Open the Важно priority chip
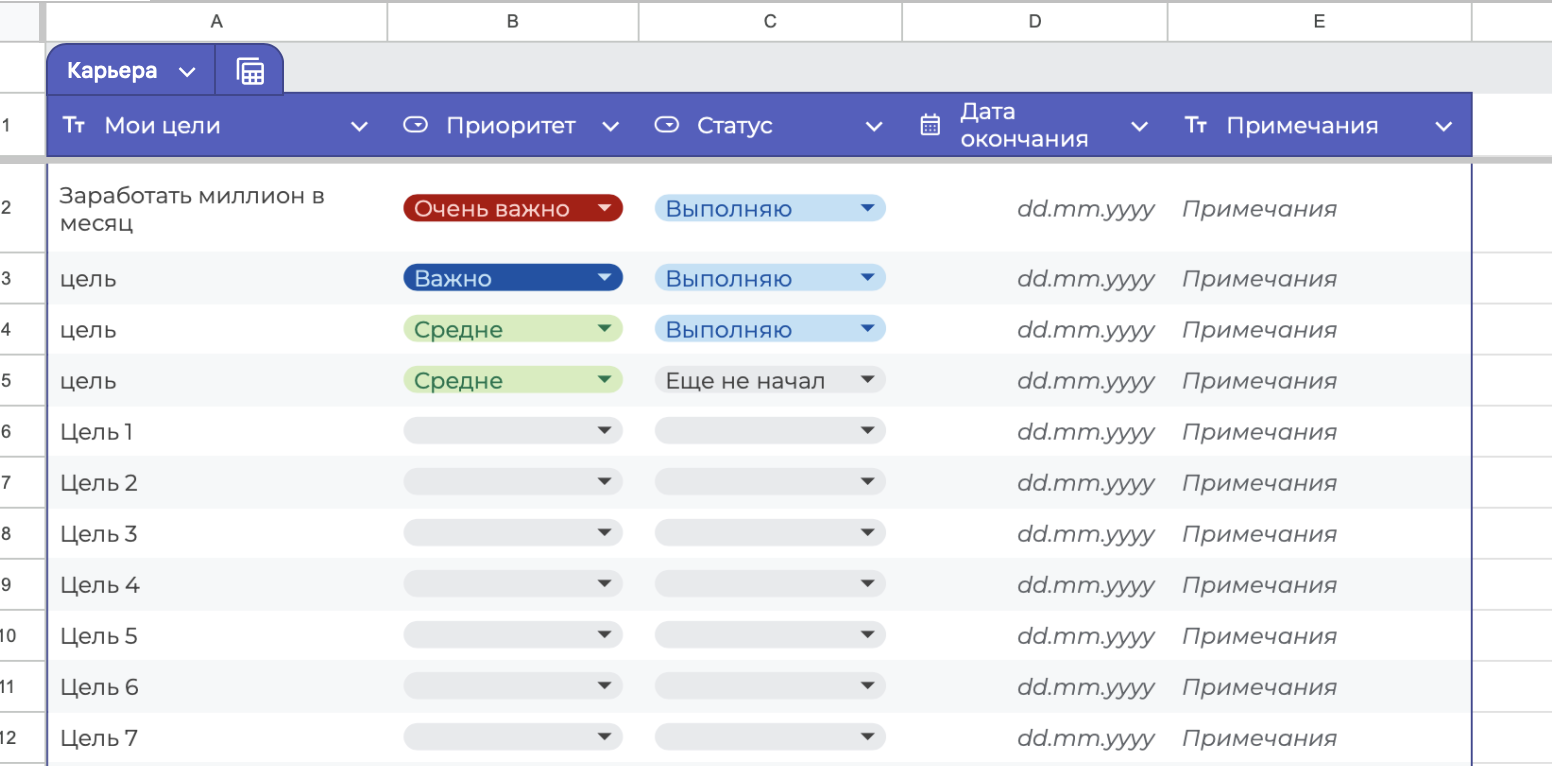 point(513,278)
